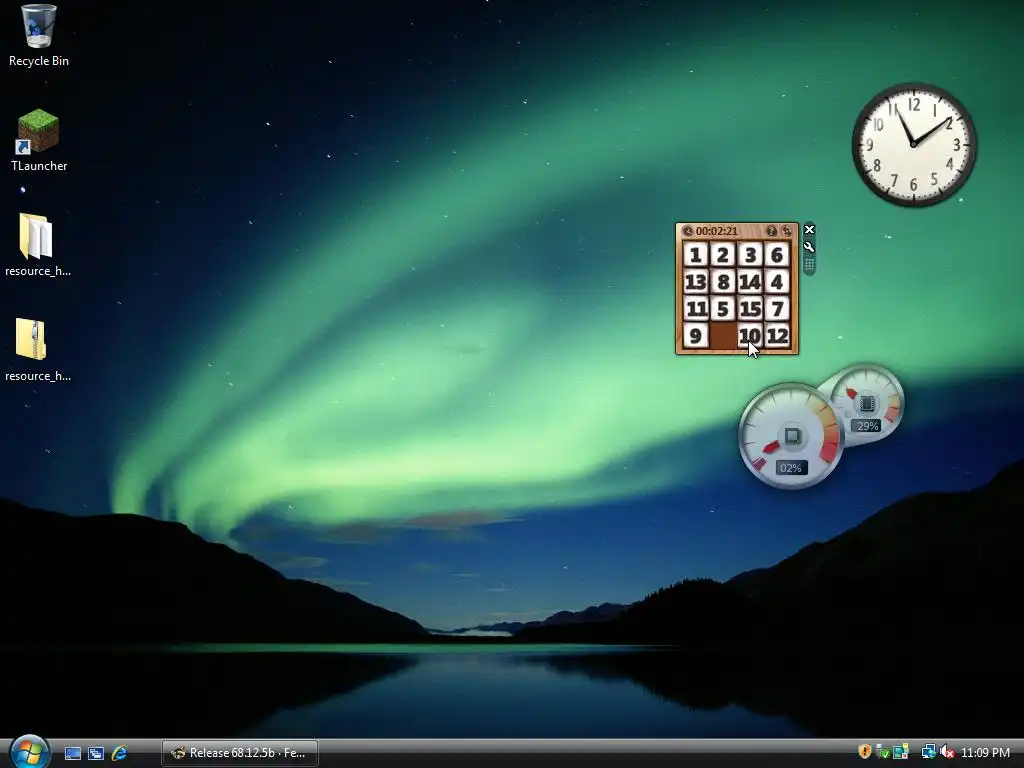
Task: Click the Windows Sidebar tray icon
Action: 901,752
